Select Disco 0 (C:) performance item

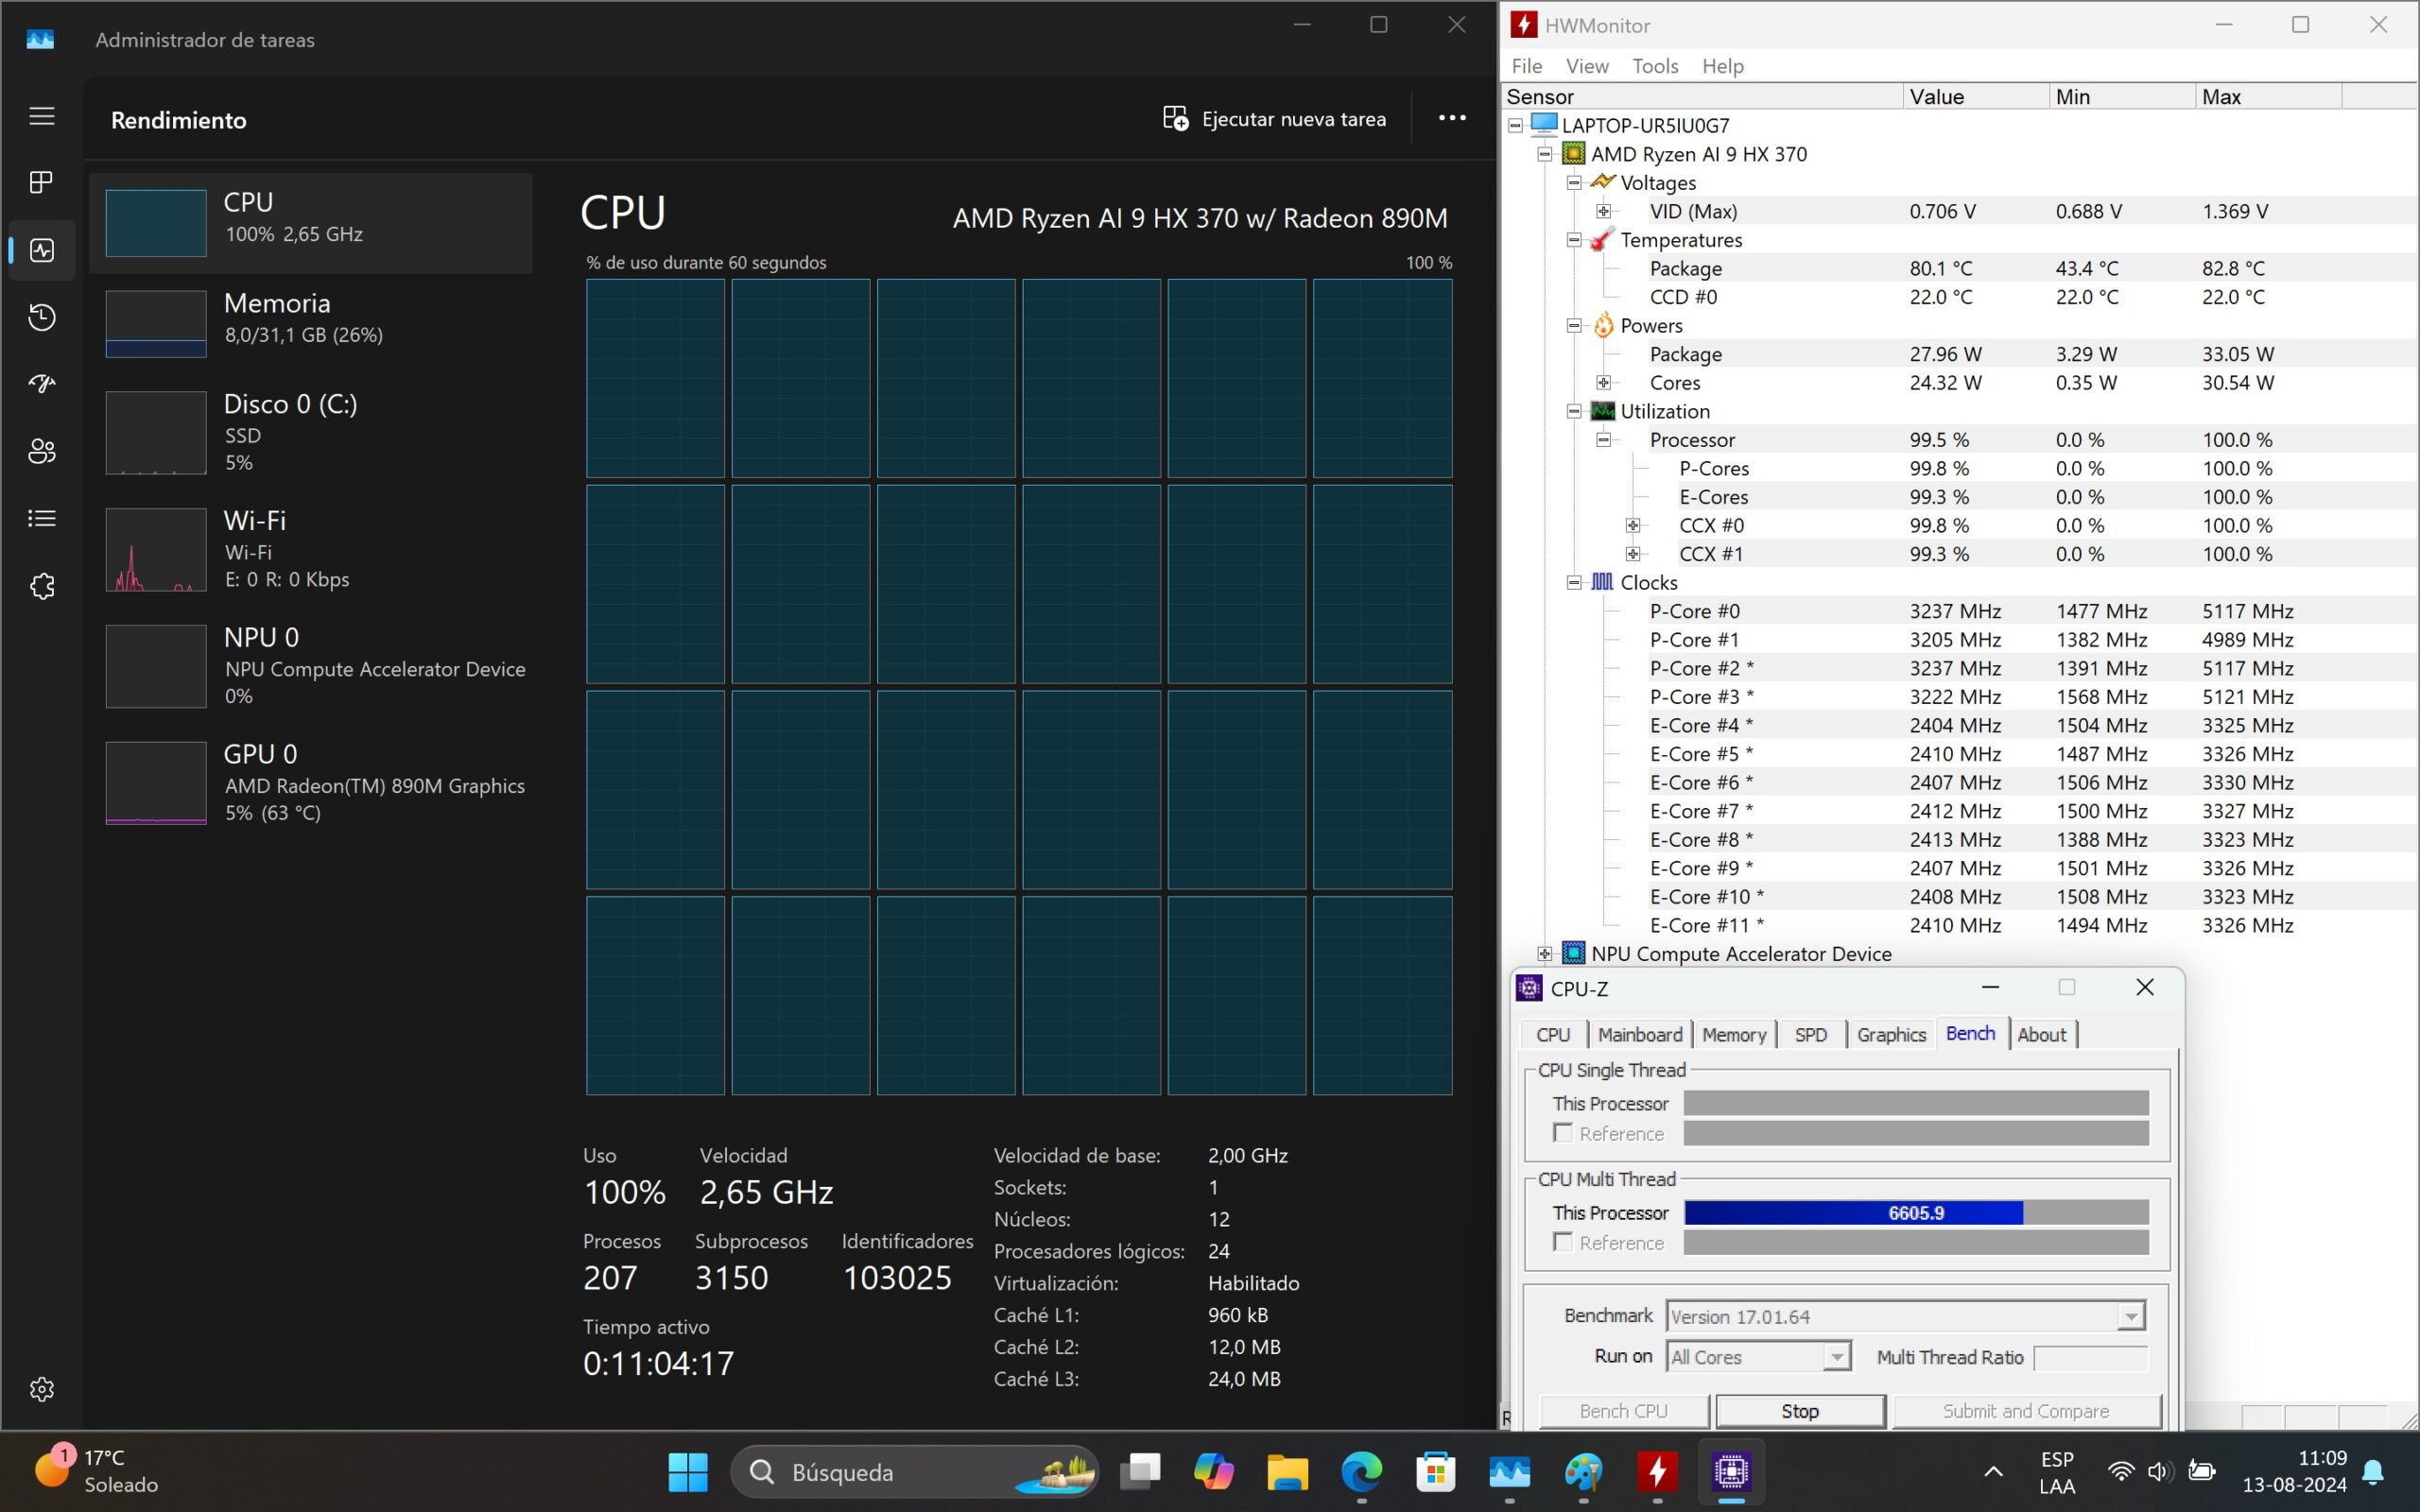[x=311, y=432]
